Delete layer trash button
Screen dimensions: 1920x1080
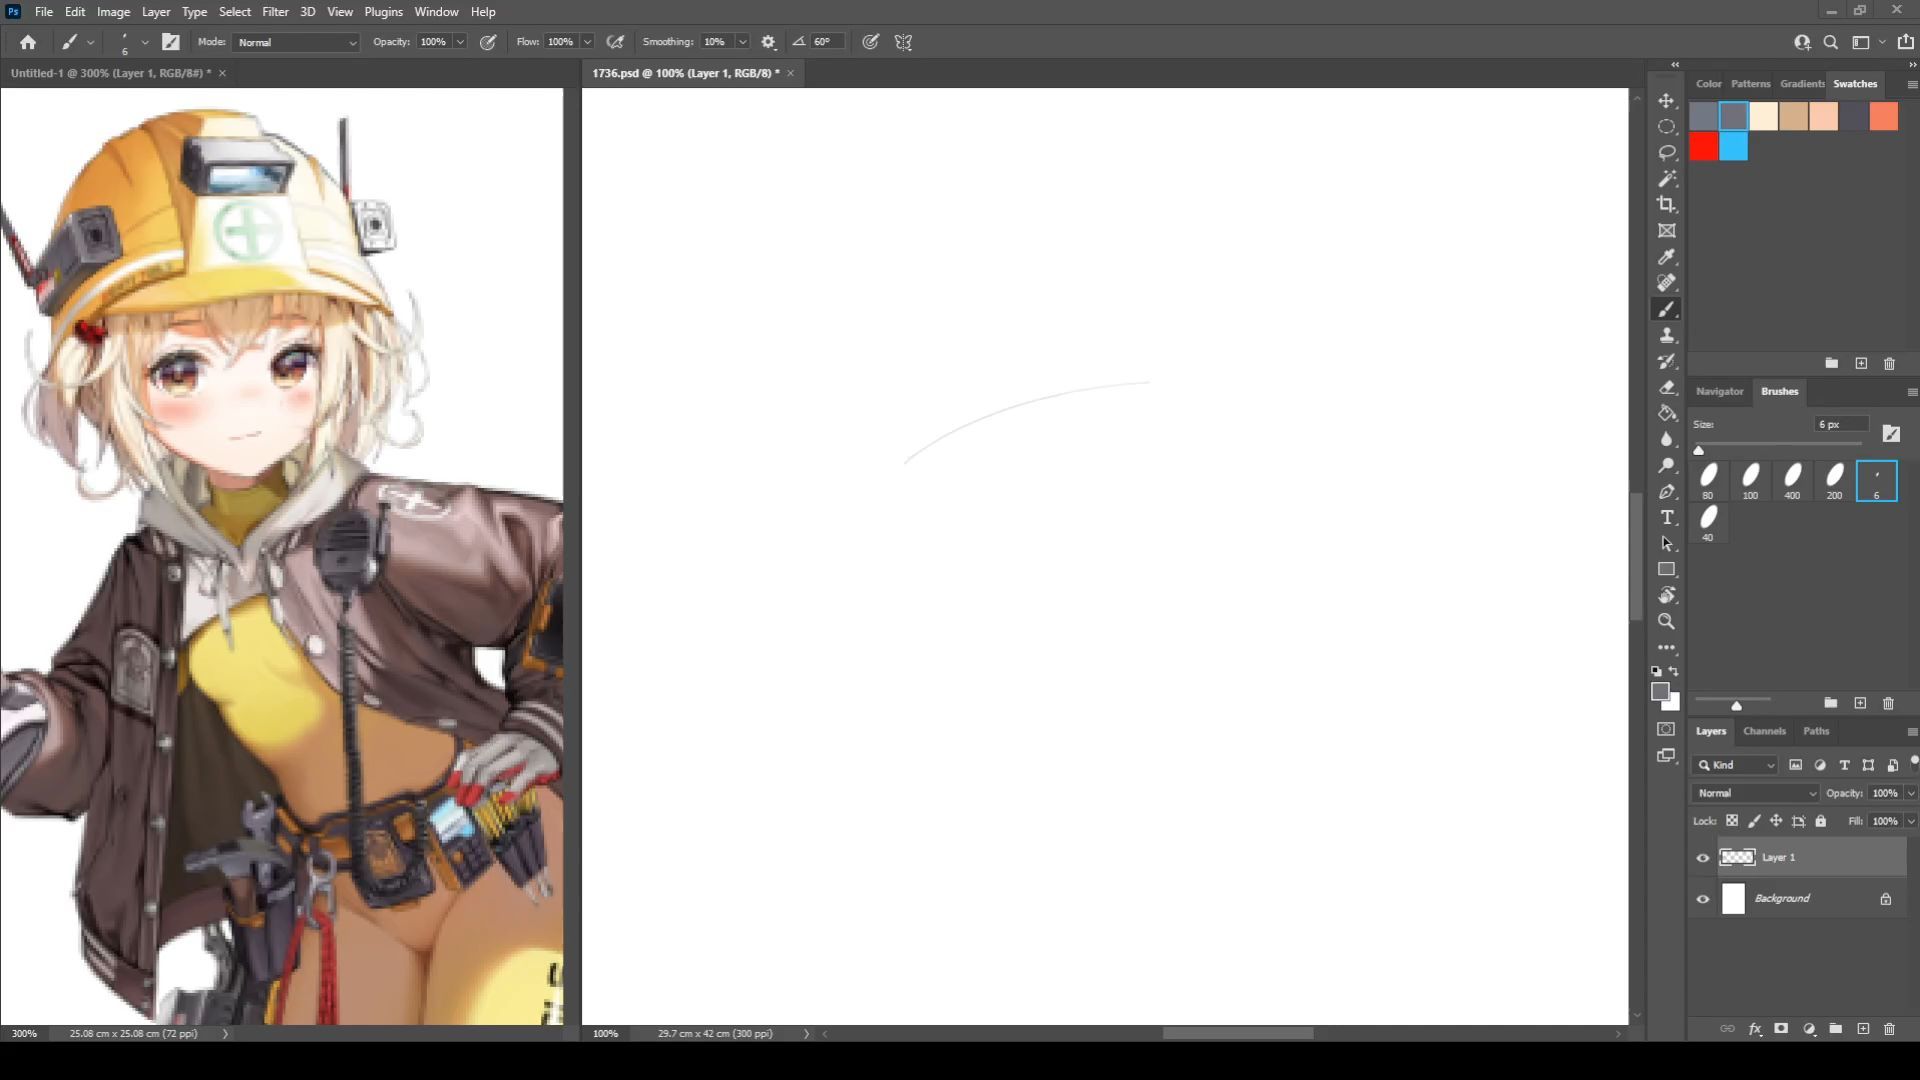(x=1889, y=1029)
